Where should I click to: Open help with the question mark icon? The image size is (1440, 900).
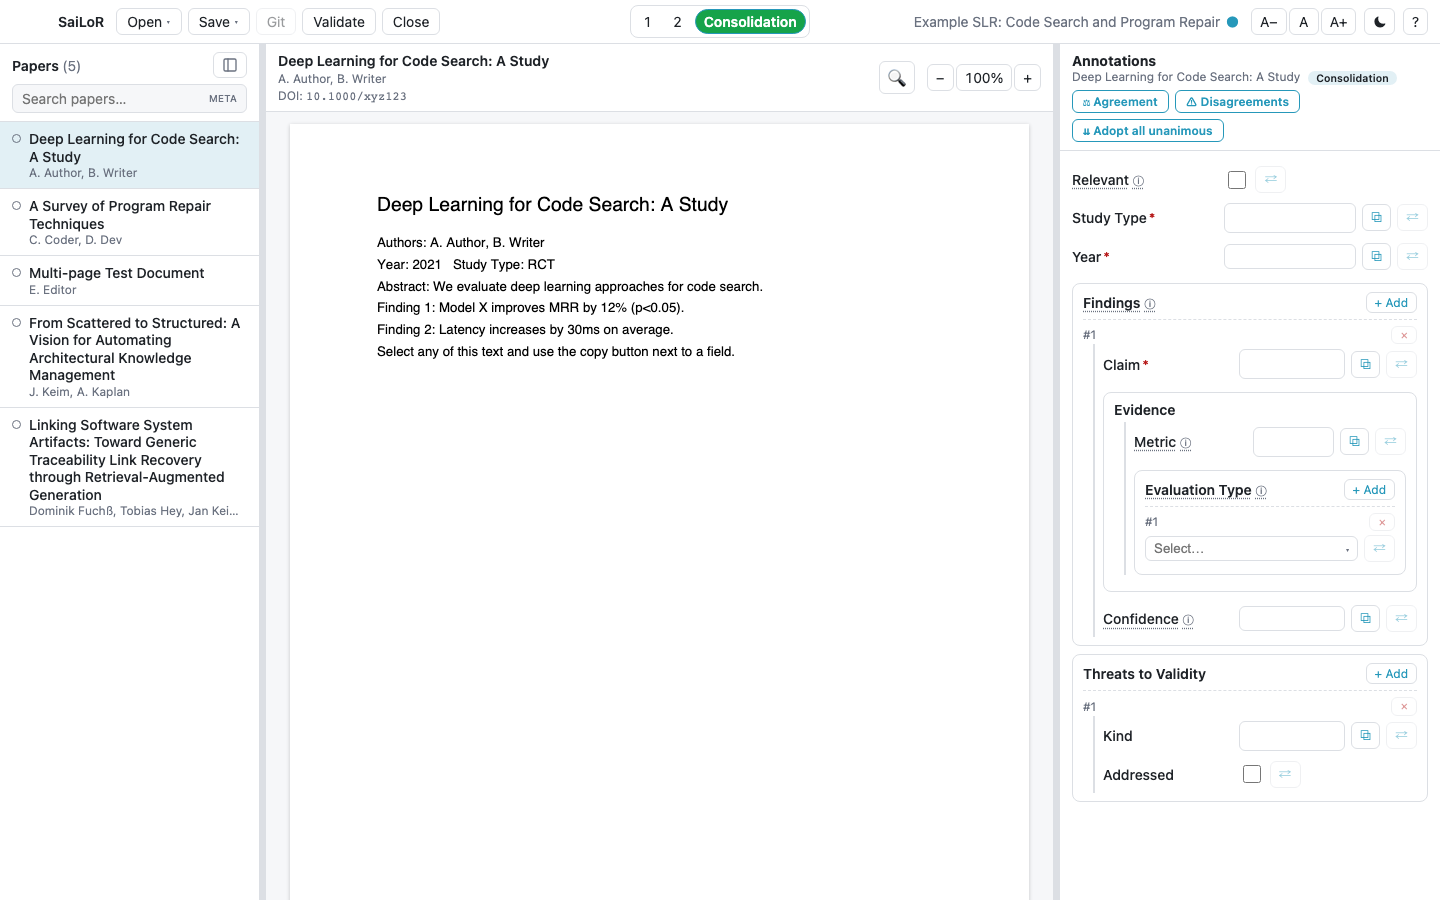click(1415, 22)
